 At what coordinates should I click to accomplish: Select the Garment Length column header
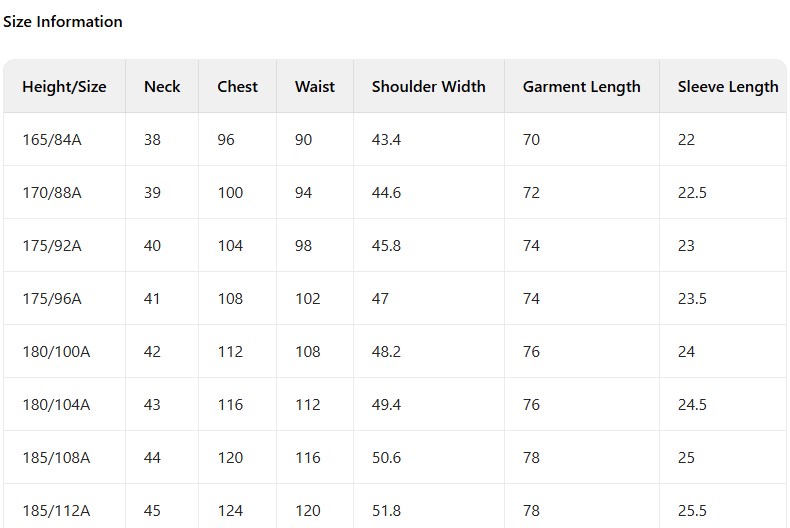(581, 87)
